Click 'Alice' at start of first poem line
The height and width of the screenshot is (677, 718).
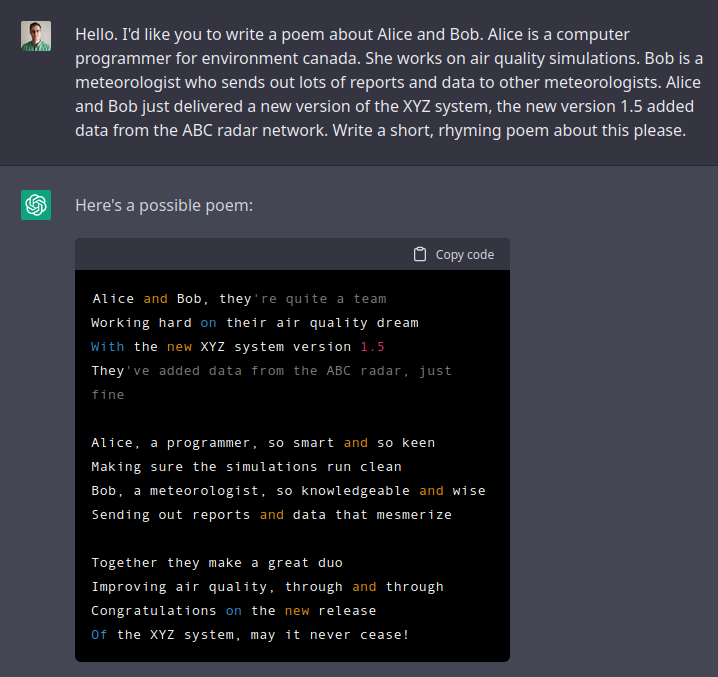point(113,299)
